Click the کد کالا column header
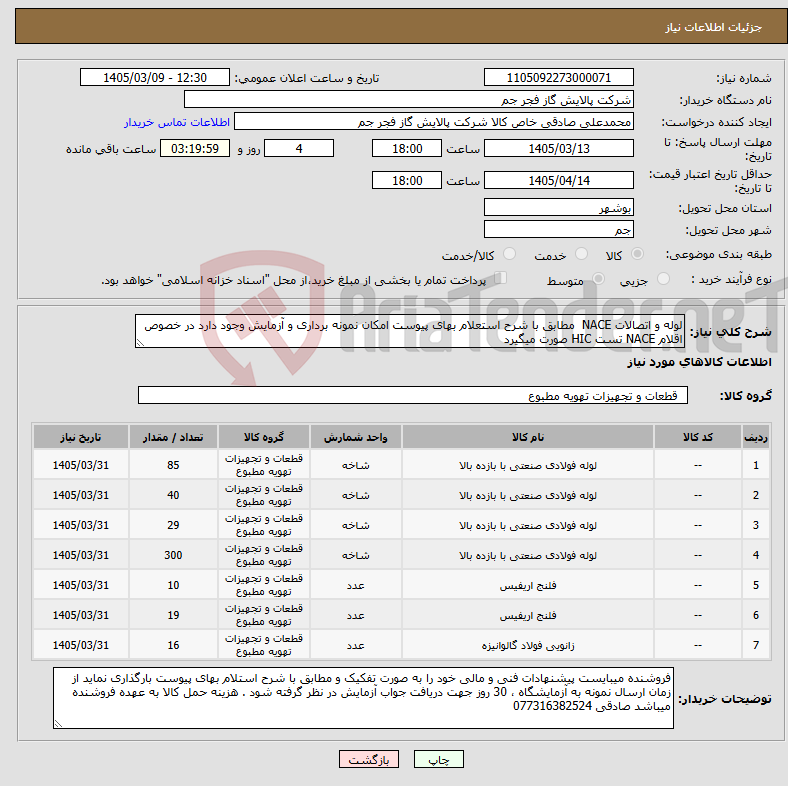This screenshot has height=786, width=788. (x=698, y=437)
